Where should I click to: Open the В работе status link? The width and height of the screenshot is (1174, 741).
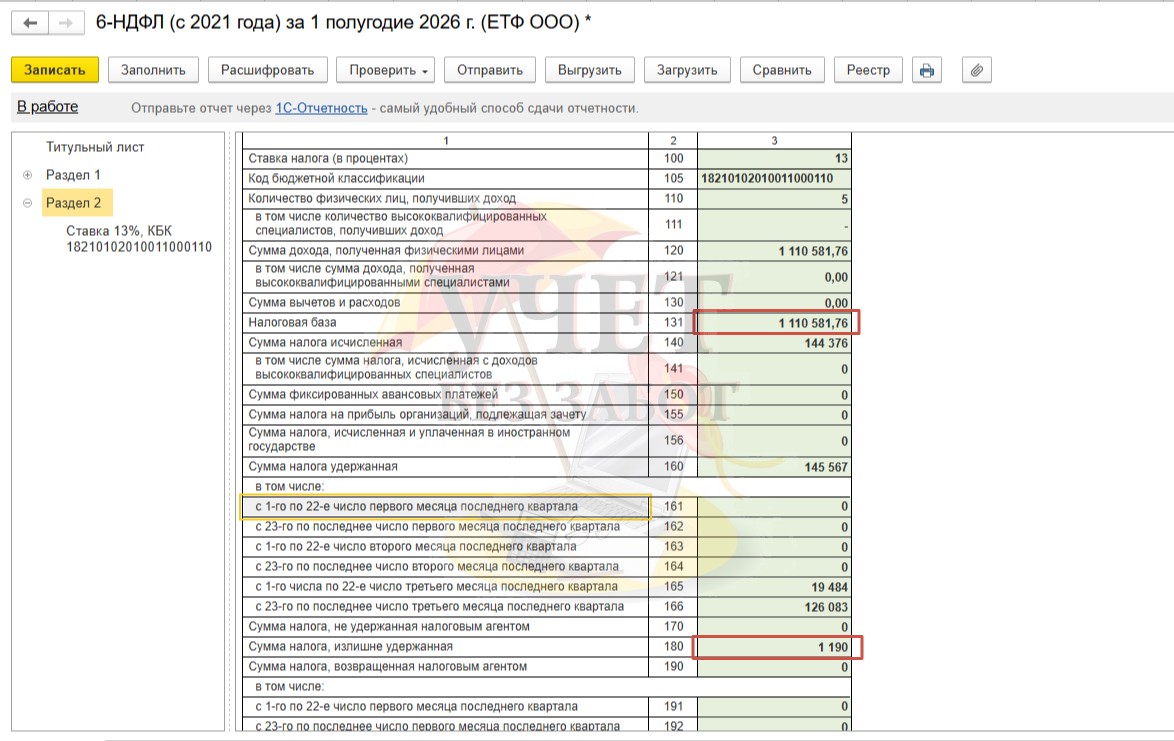pos(47,107)
